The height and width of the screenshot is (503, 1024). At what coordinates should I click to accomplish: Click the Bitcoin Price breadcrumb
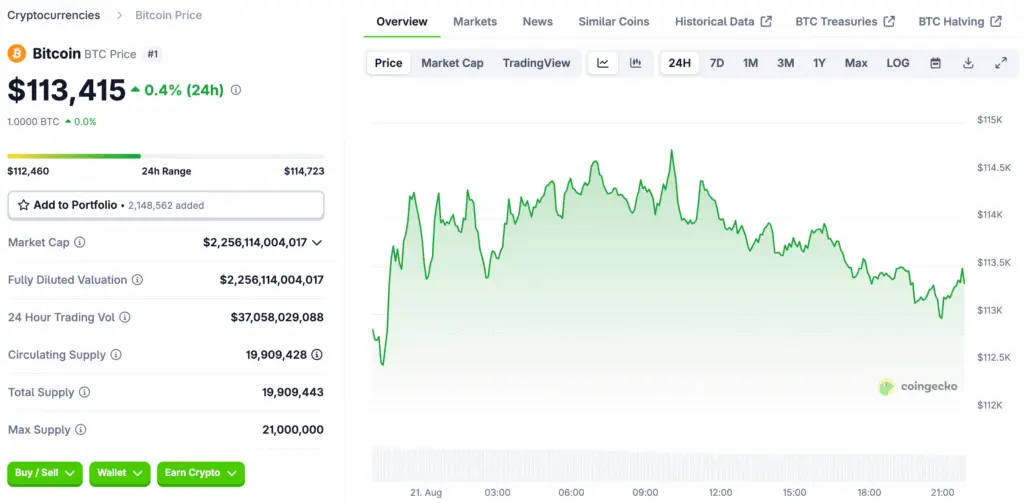(x=168, y=15)
